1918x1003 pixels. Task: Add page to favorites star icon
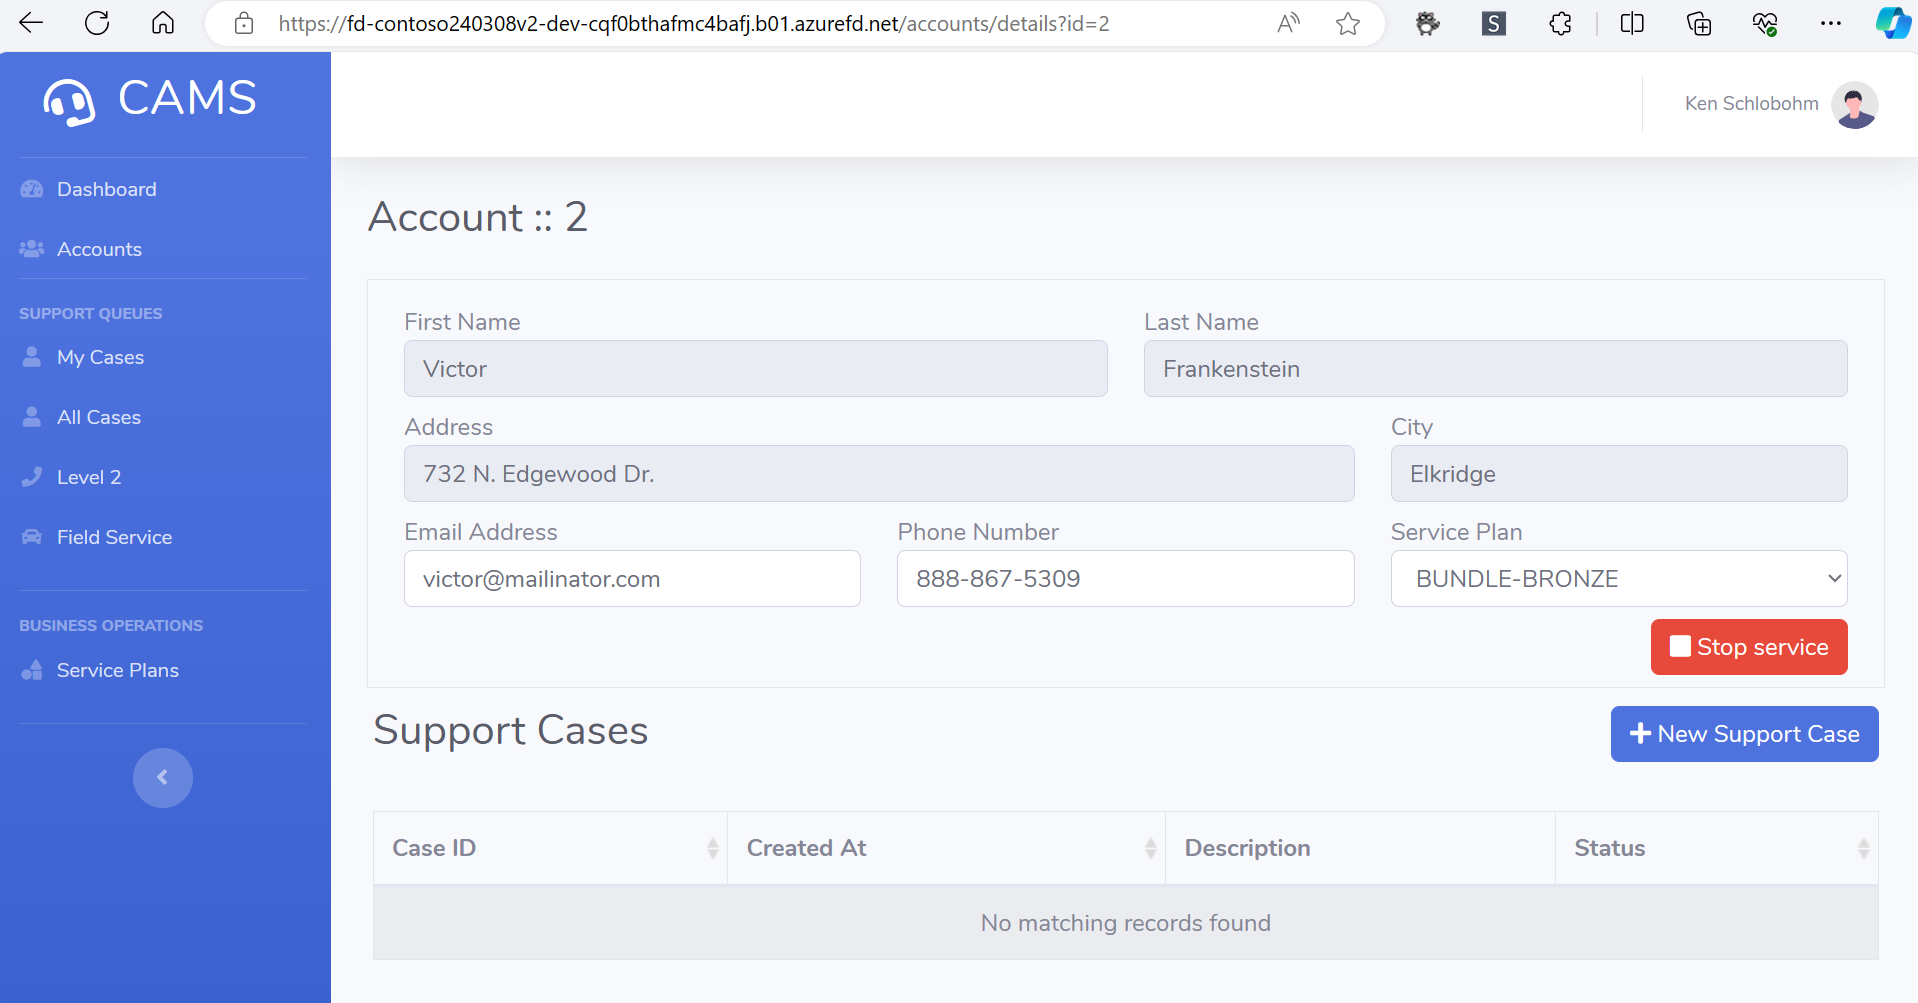tap(1348, 24)
